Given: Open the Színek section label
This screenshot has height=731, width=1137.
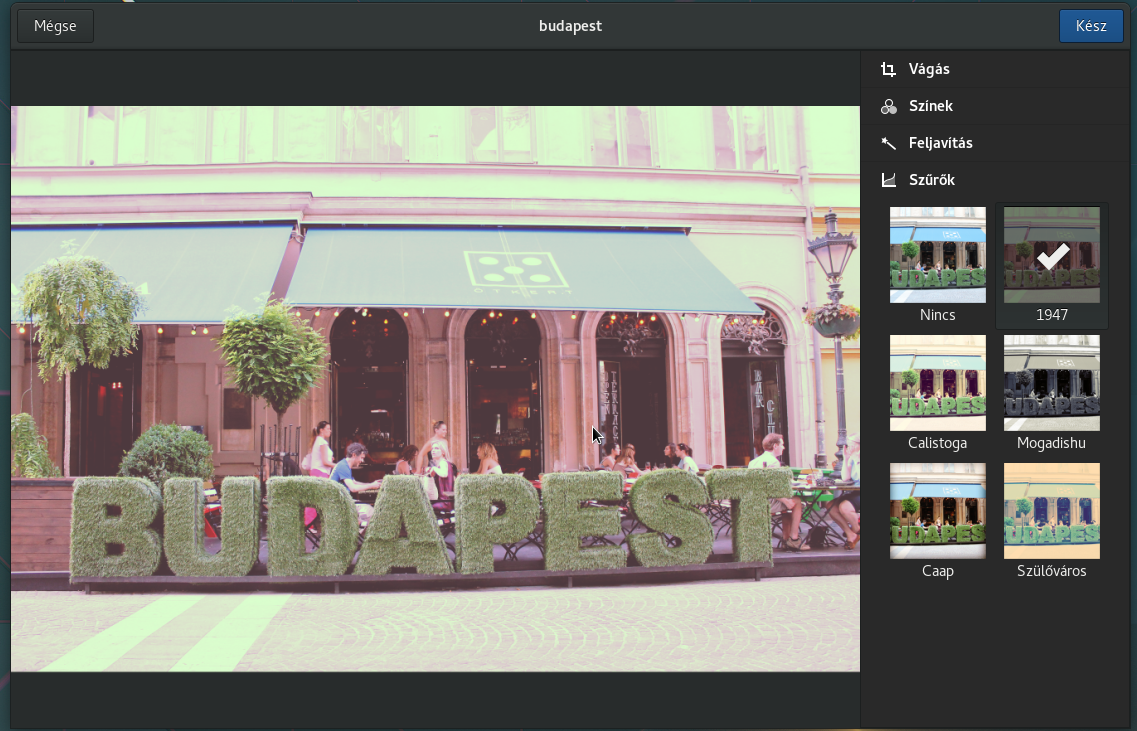Looking at the screenshot, I should [x=930, y=106].
